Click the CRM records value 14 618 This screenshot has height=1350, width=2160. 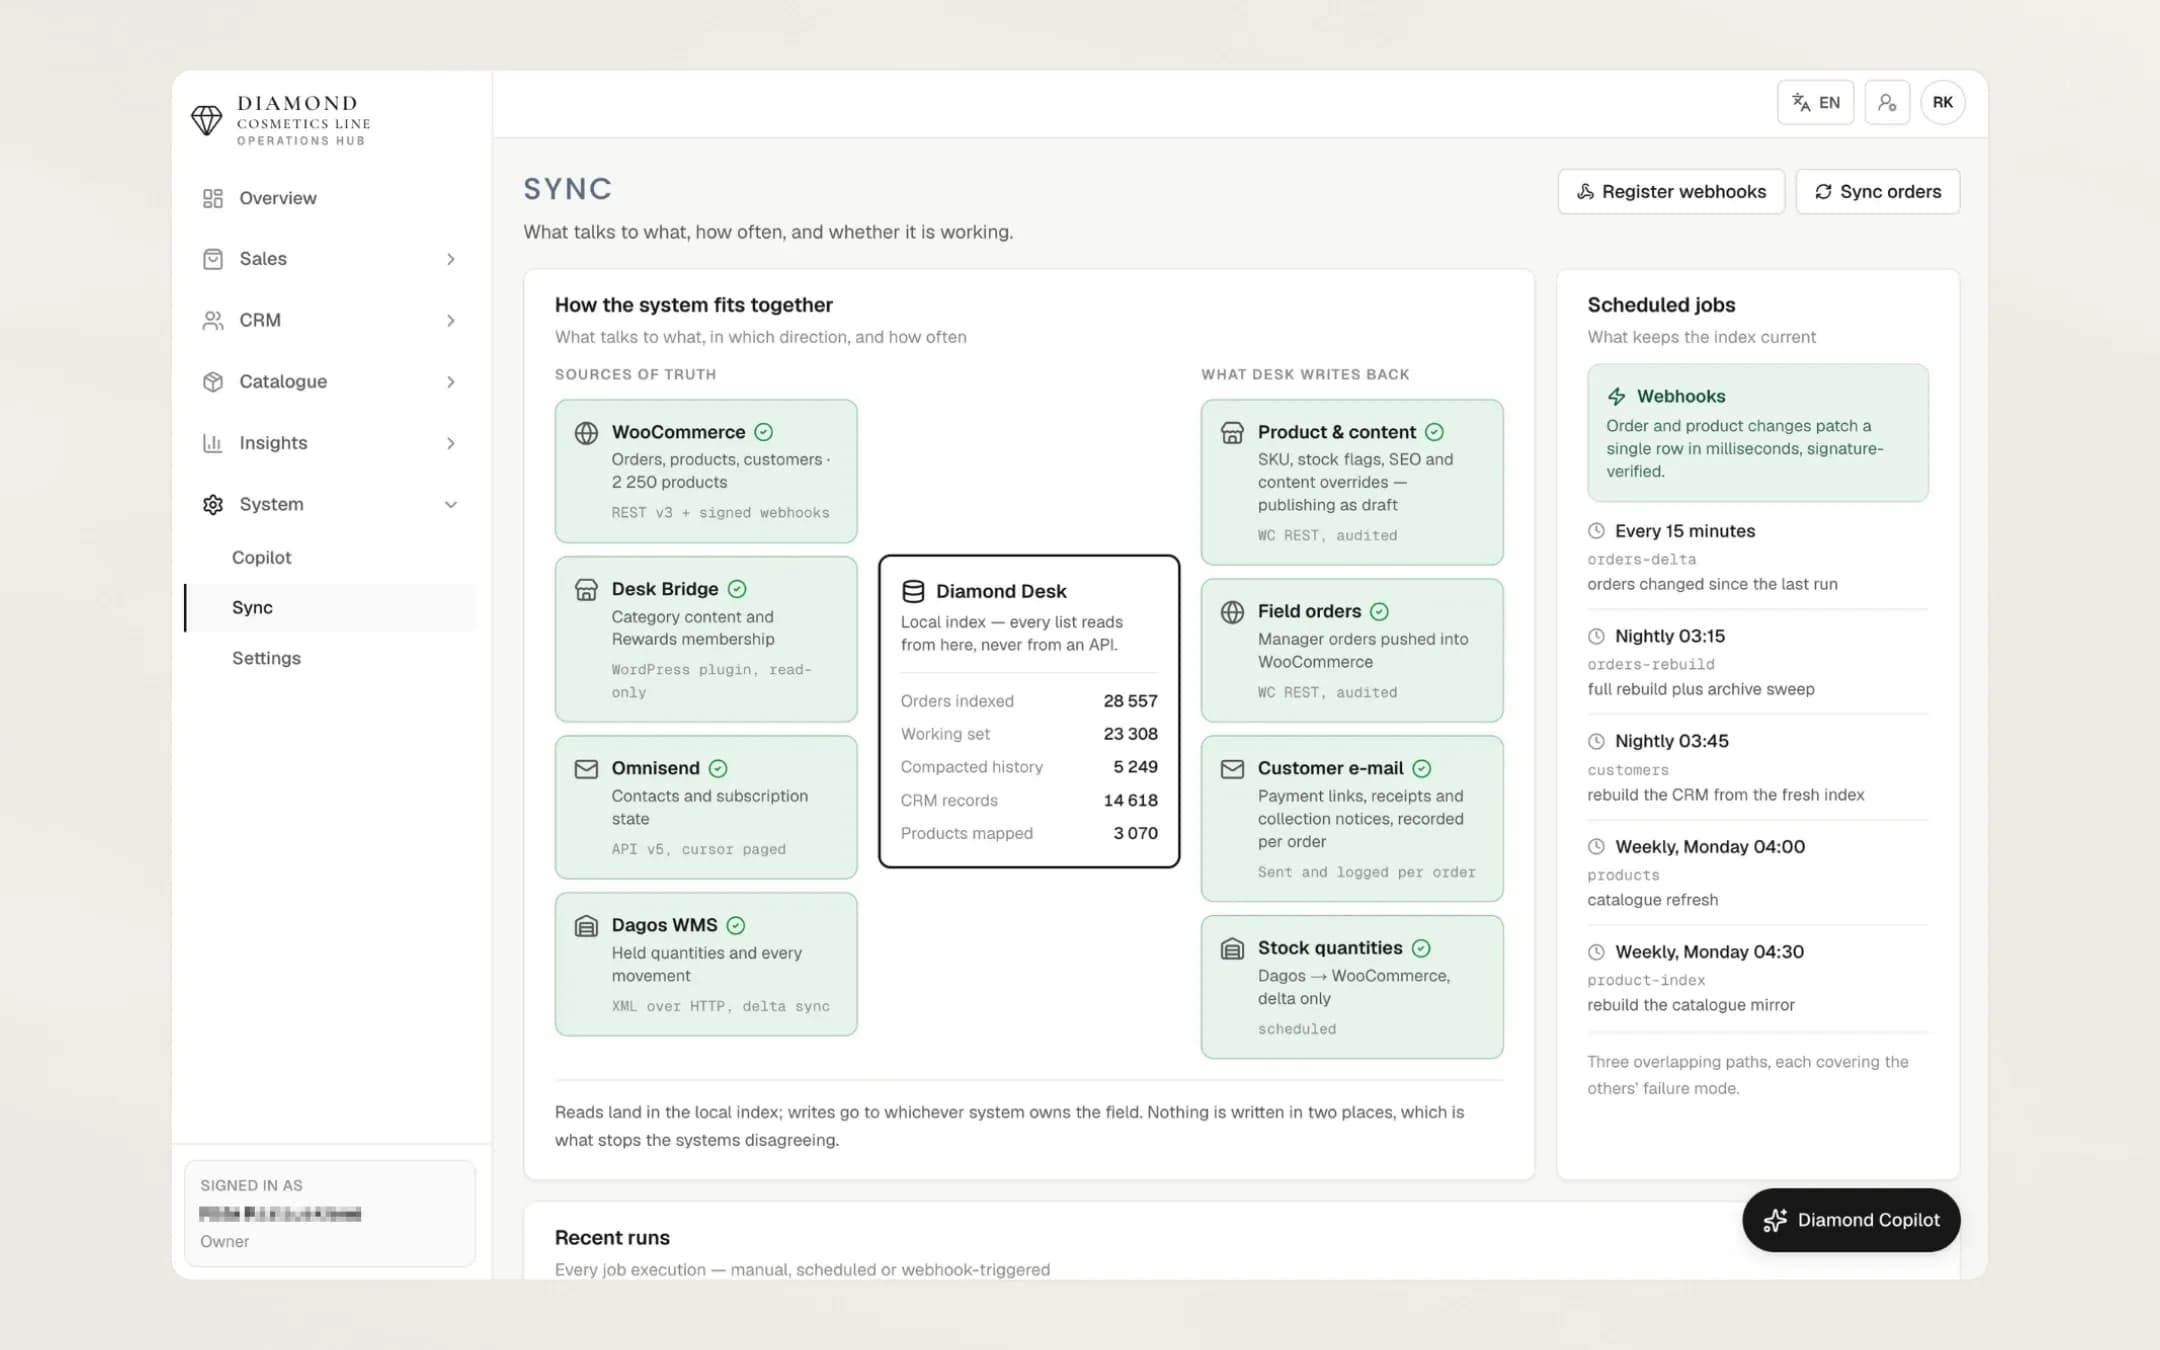tap(1130, 800)
